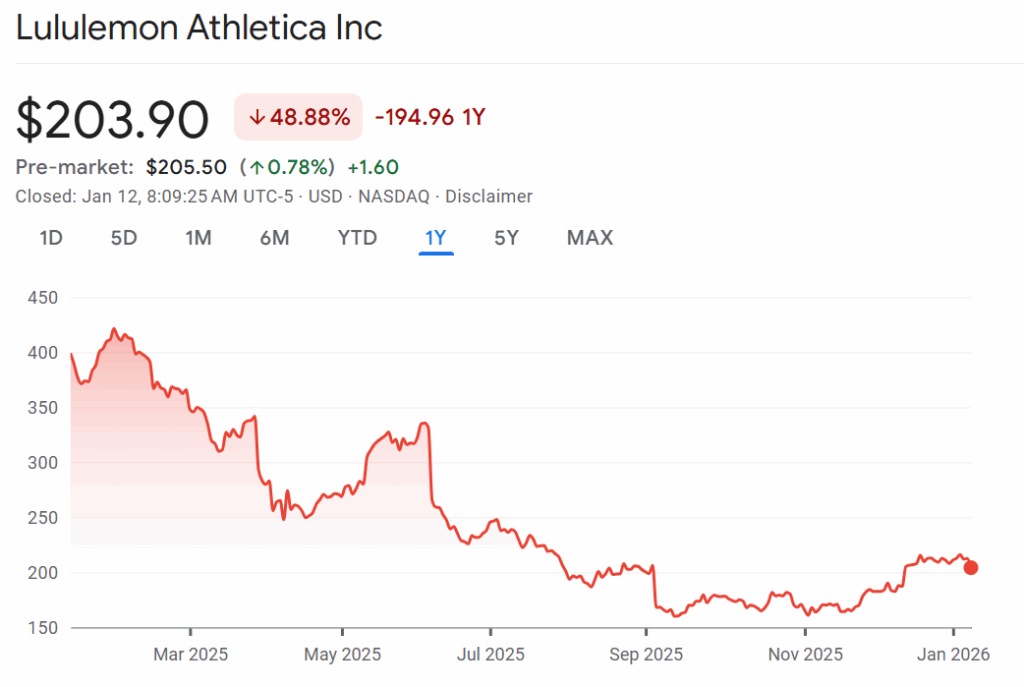Click the active 1Y tab
The width and height of the screenshot is (1024, 687).
click(436, 238)
